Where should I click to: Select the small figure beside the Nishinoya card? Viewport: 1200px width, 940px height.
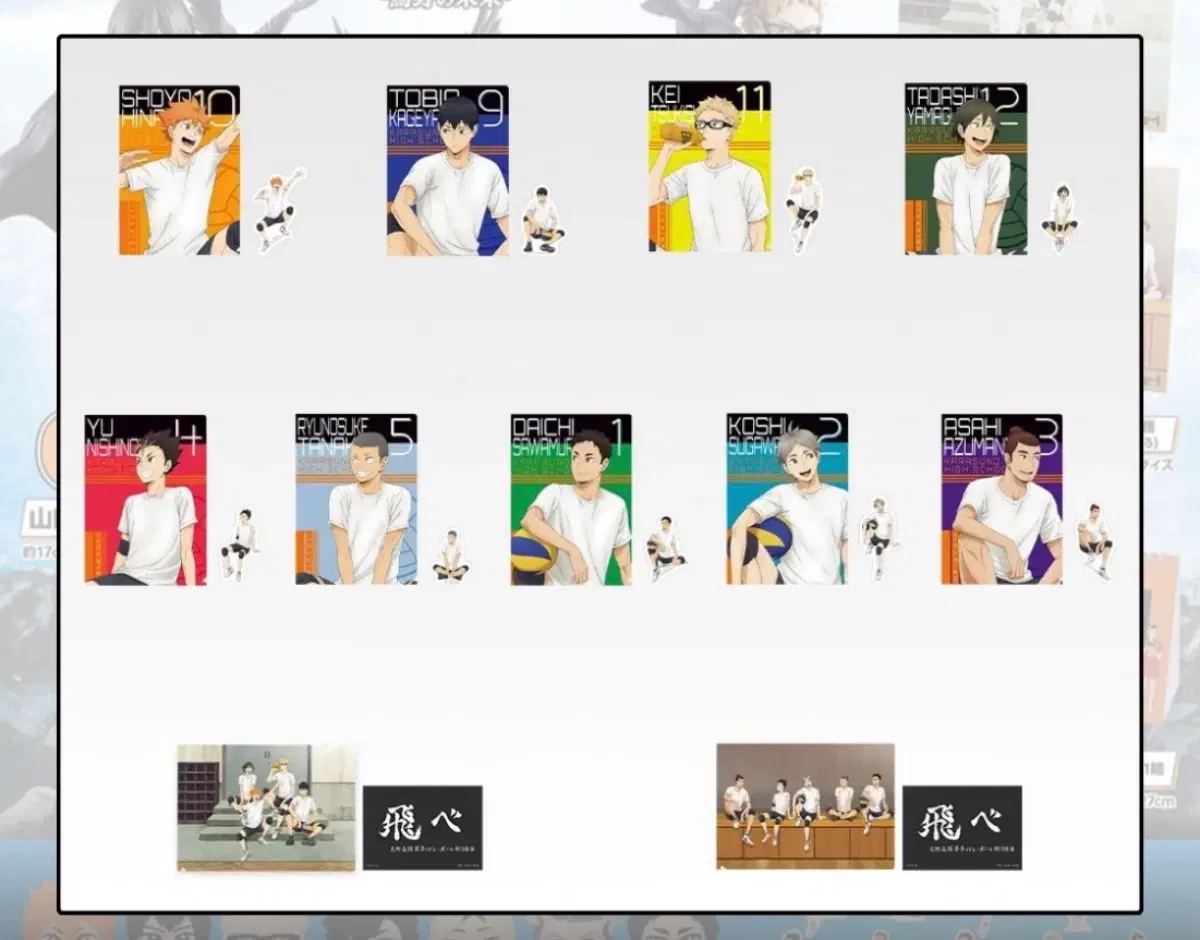click(240, 544)
